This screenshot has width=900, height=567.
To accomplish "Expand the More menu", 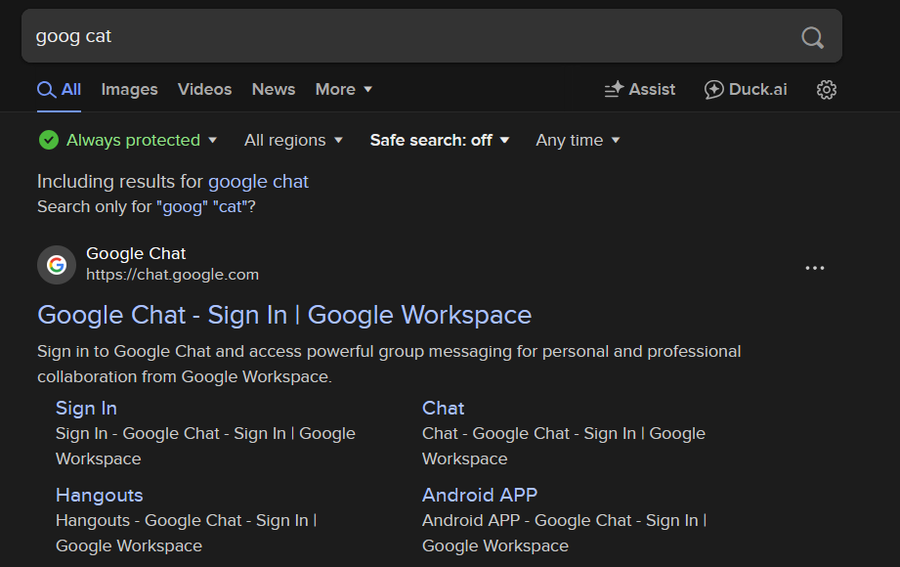I will (x=344, y=90).
